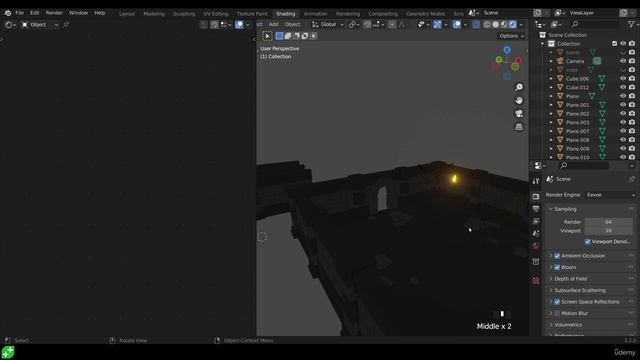Open the pivot point selector icon
Viewport: 640px width, 360px height.
click(353, 24)
